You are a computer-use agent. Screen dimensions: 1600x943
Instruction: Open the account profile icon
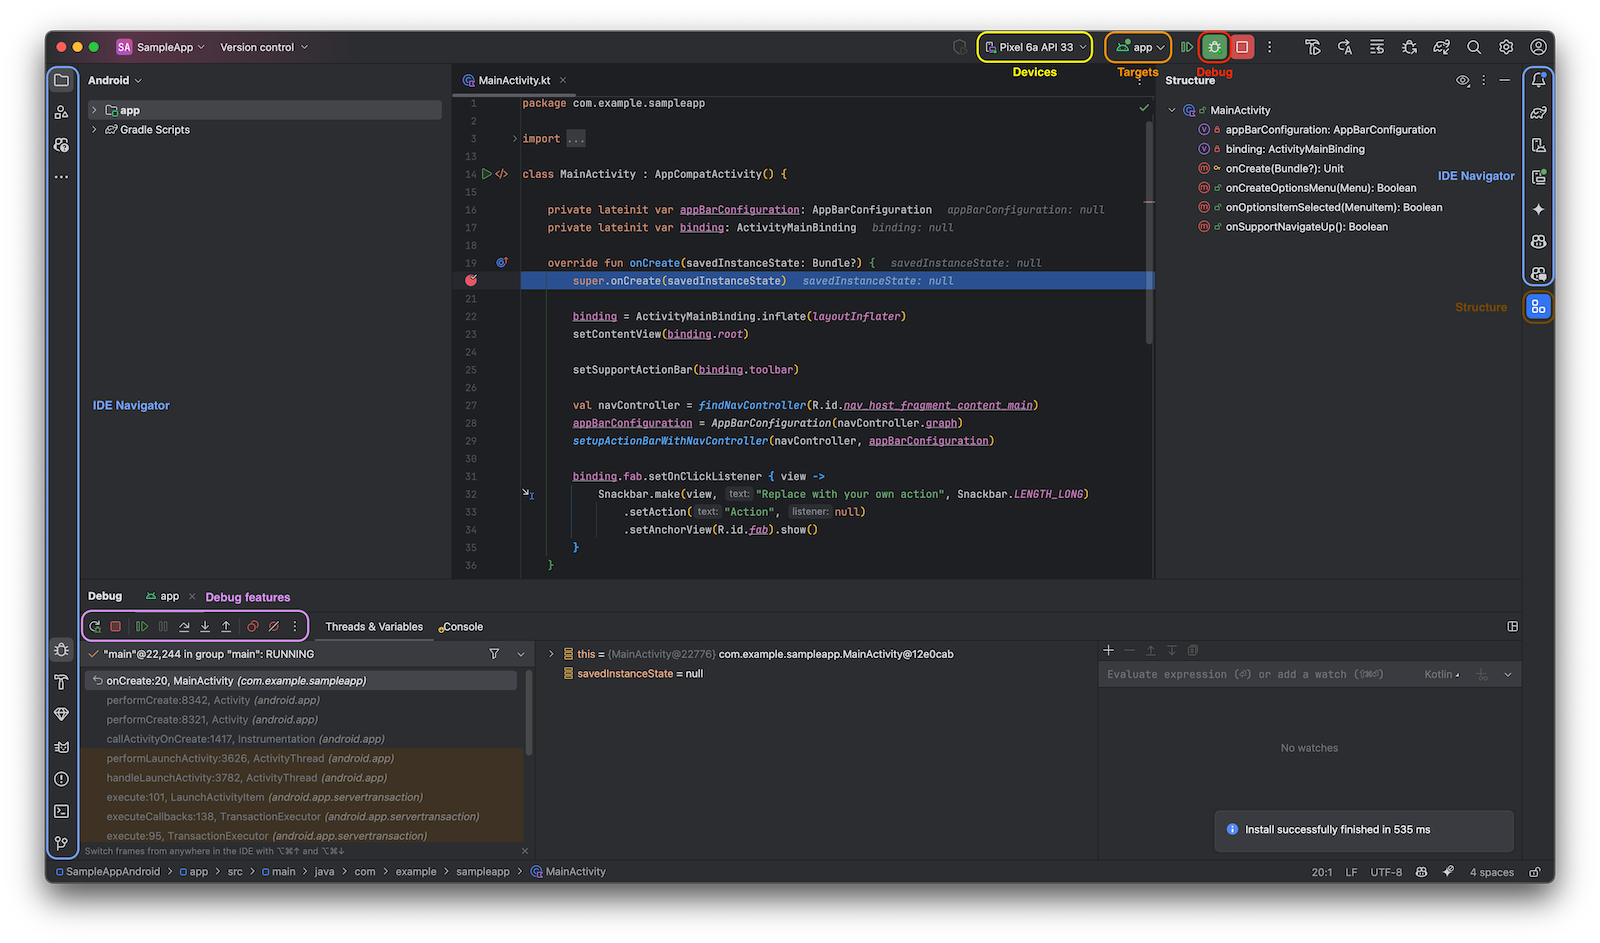tap(1538, 47)
